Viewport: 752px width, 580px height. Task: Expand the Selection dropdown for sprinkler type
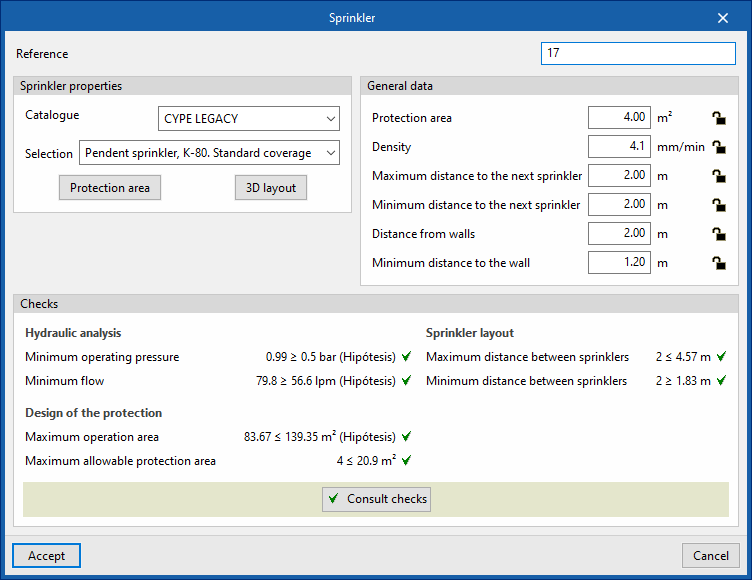coord(209,153)
